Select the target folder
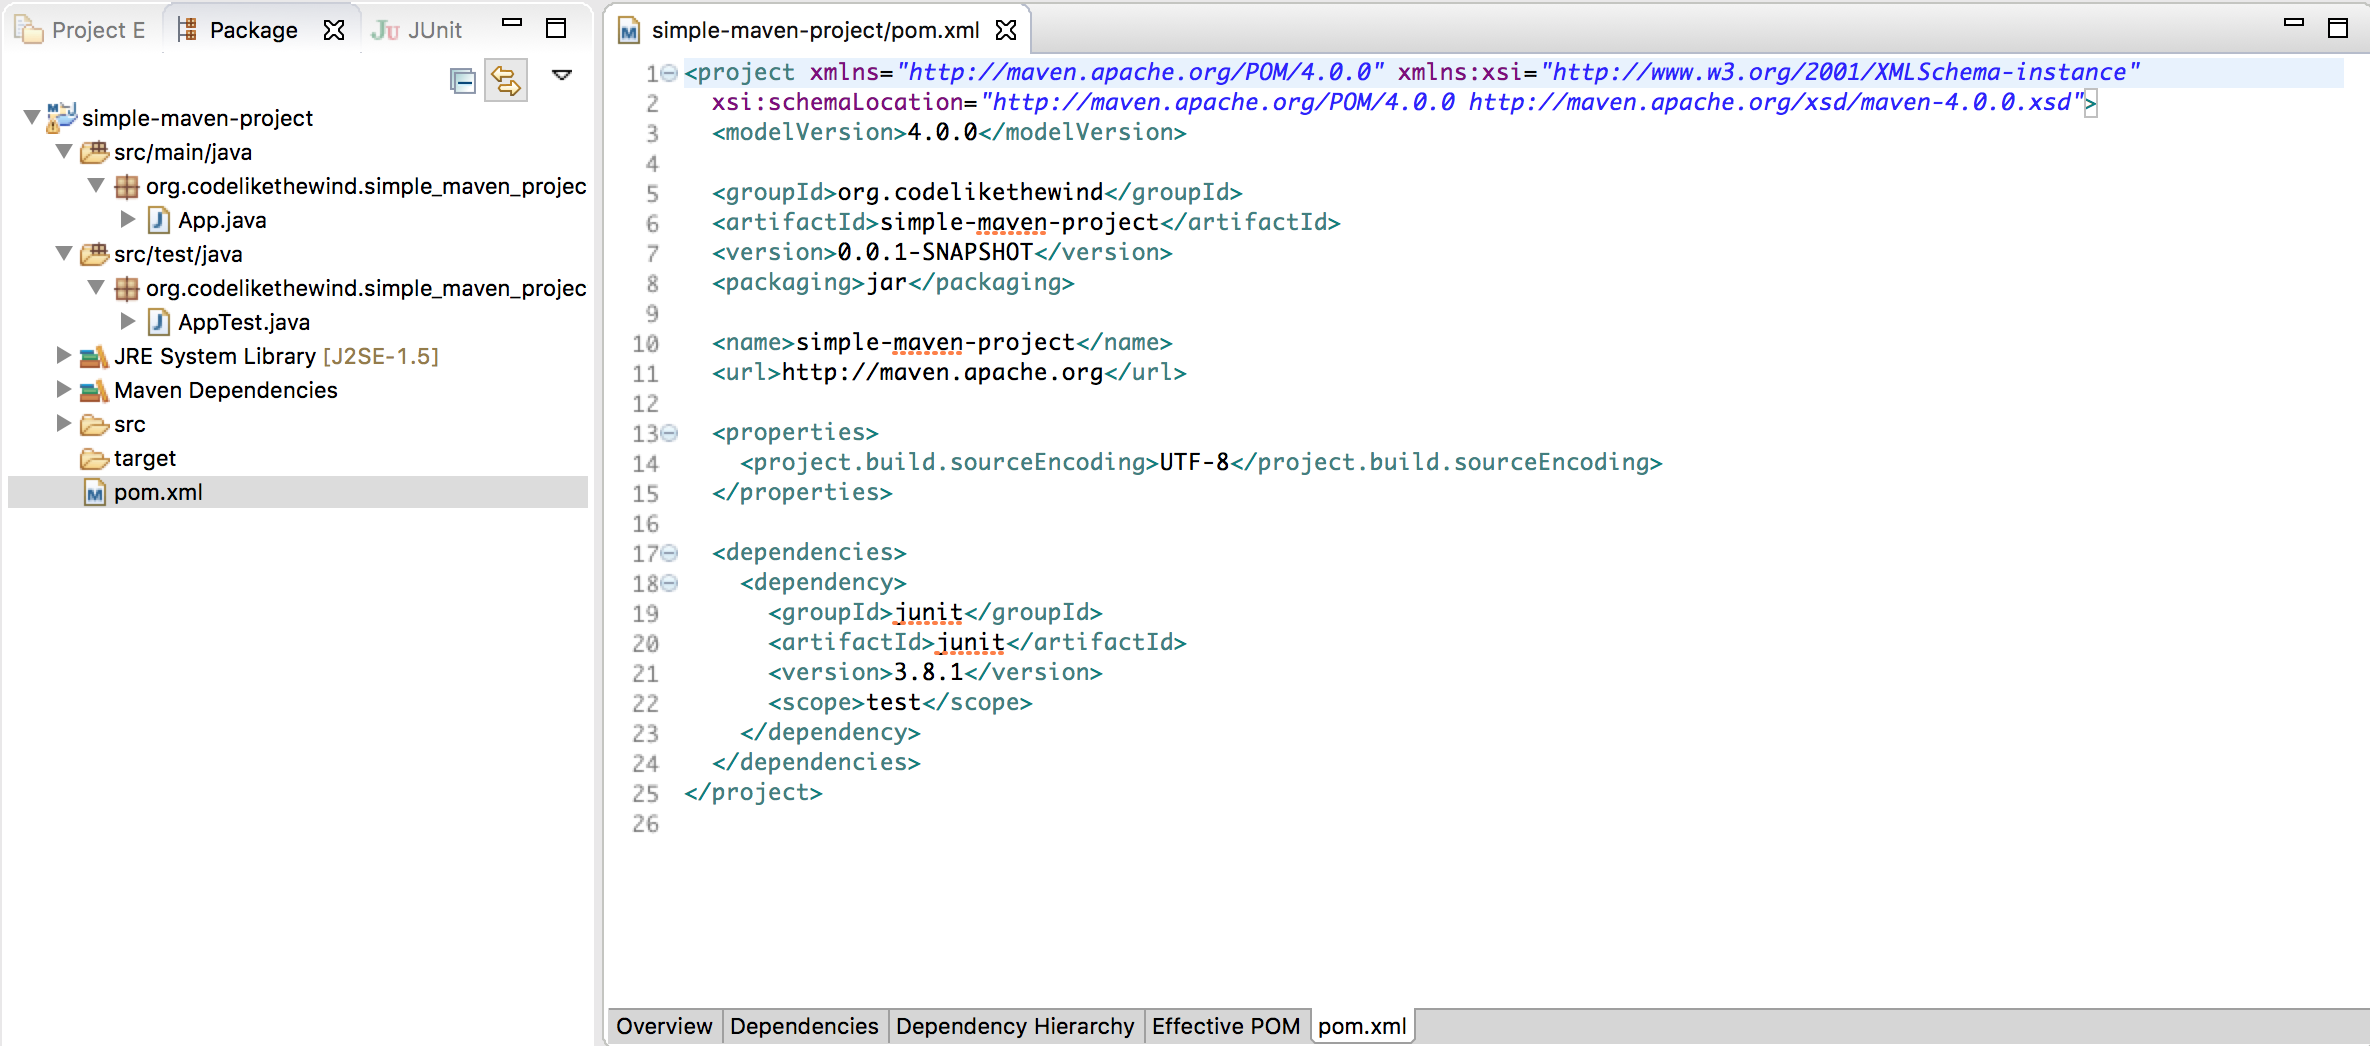The width and height of the screenshot is (2370, 1046). tap(145, 458)
